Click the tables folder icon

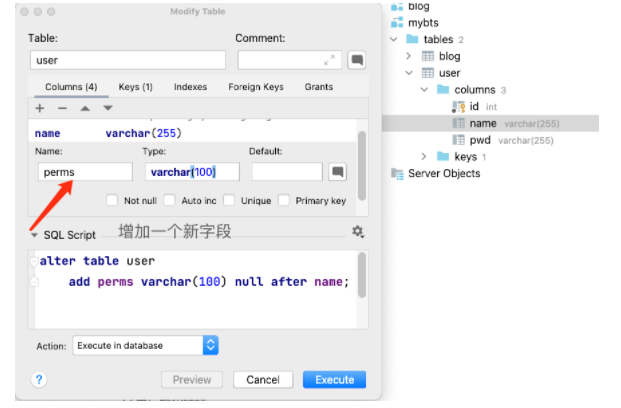coord(412,39)
